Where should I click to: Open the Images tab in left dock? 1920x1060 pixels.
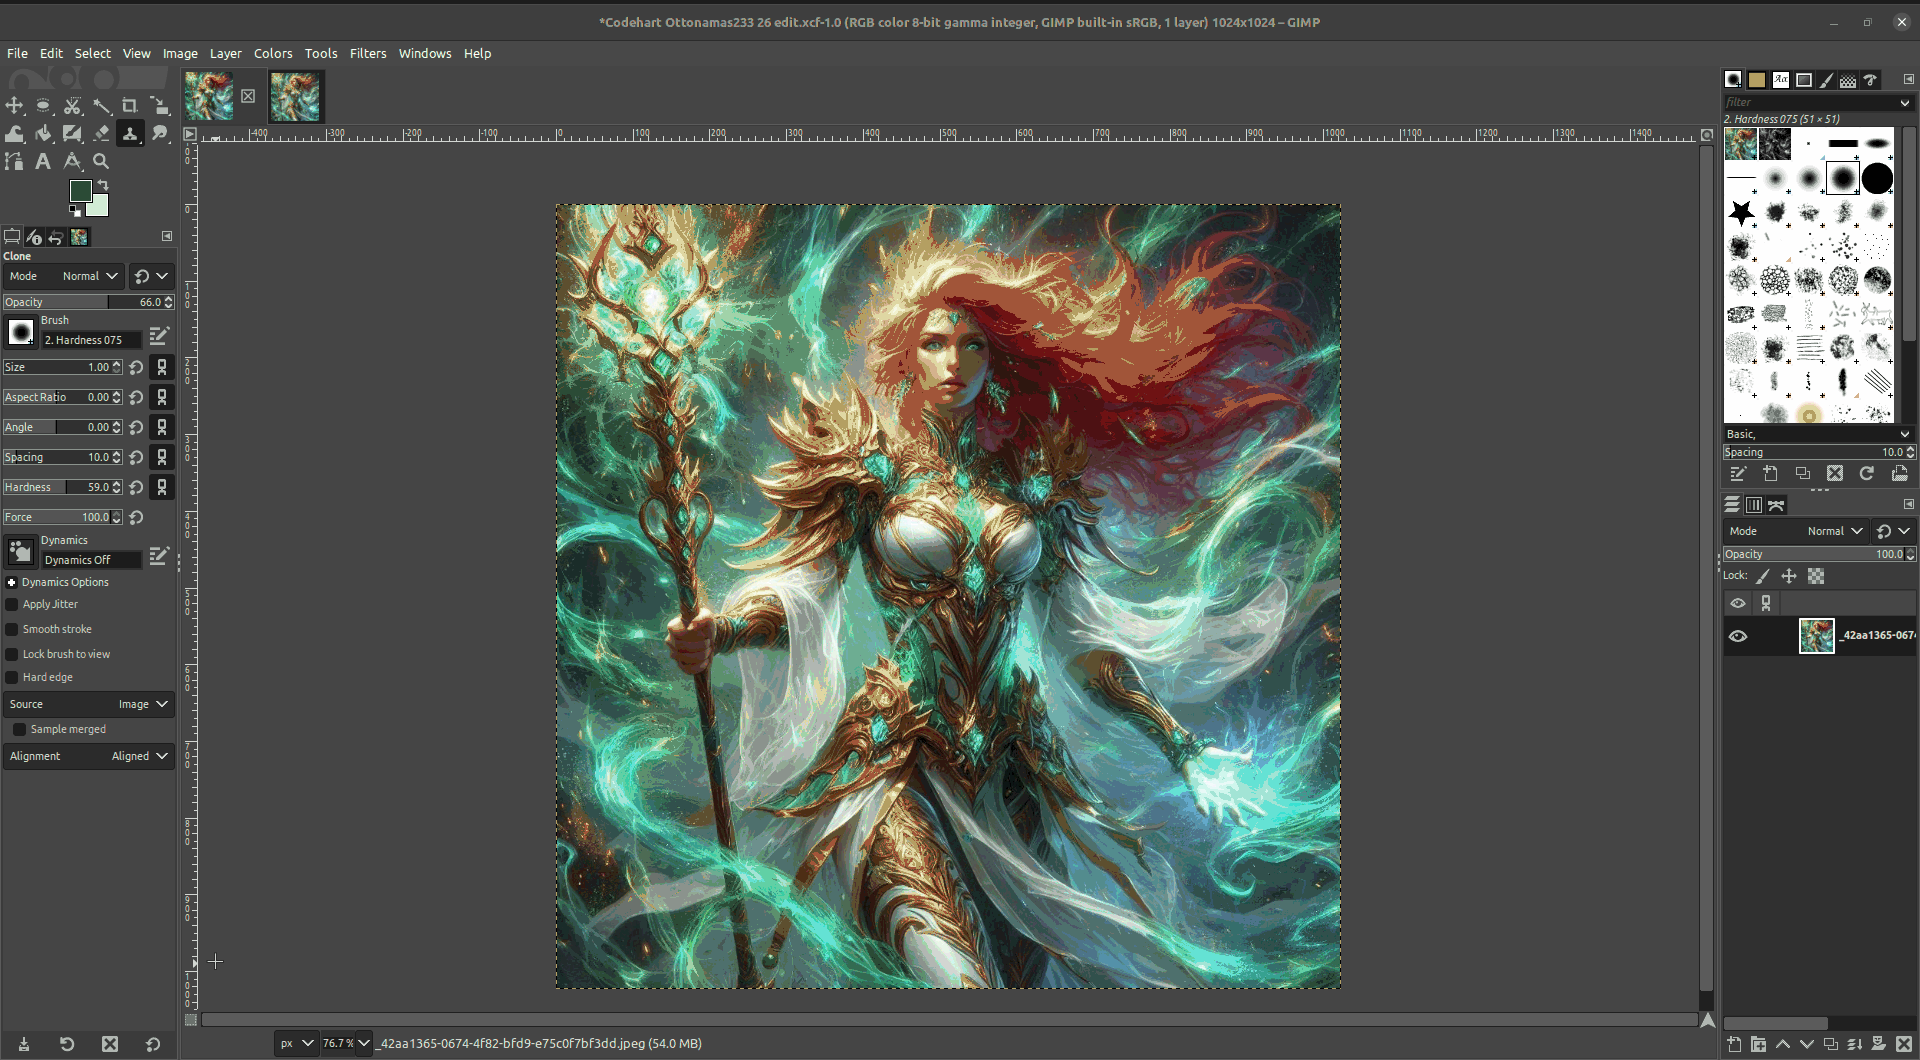[x=79, y=237]
